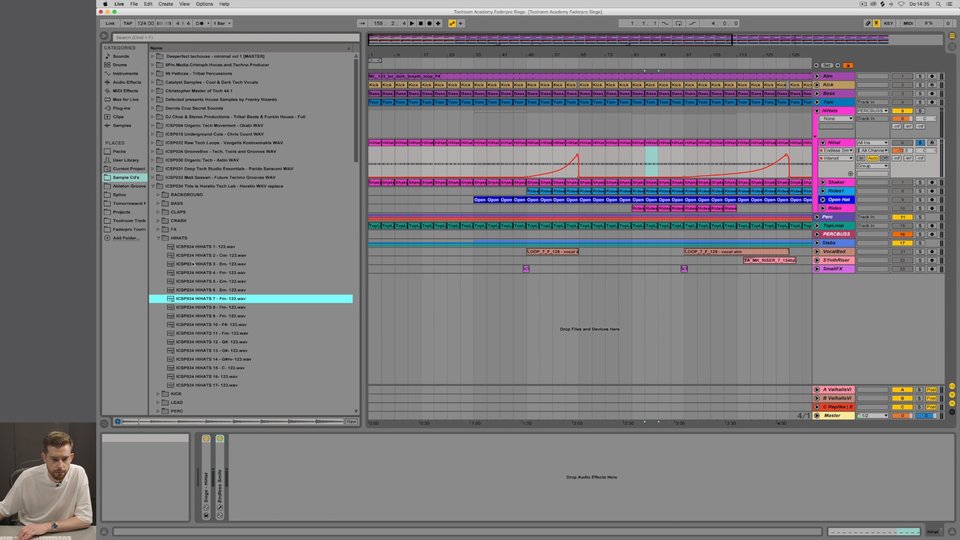960x540 pixels.
Task: Toggle Draw Mode pencil button
Action: [x=868, y=23]
